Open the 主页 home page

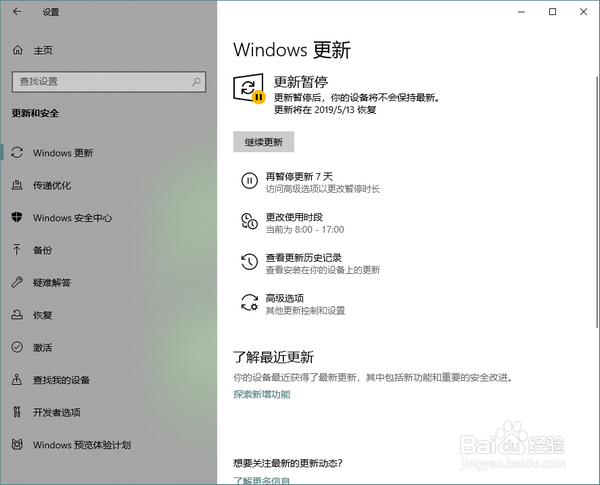(x=43, y=50)
